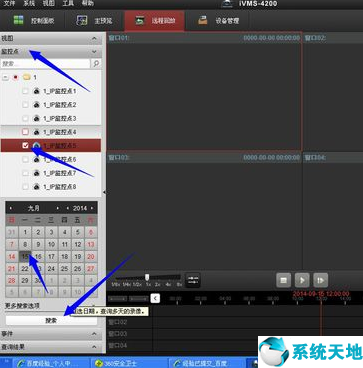
Task: Collapse the group 1 tree node
Action: 5,77
